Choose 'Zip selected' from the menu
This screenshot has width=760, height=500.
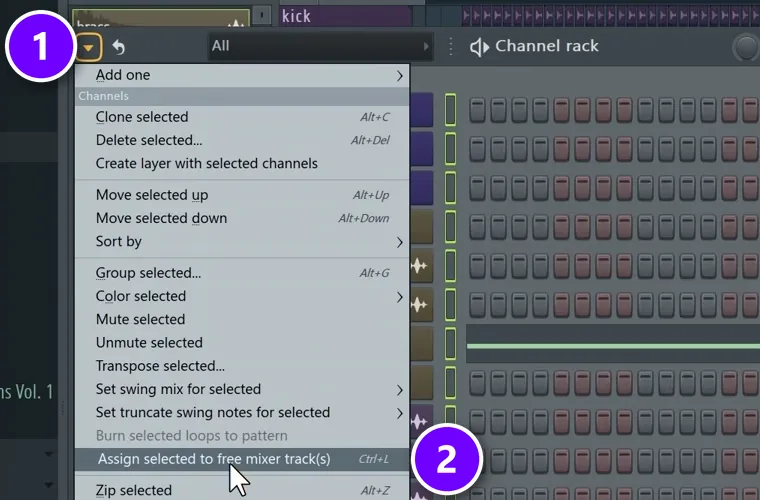coord(242,490)
